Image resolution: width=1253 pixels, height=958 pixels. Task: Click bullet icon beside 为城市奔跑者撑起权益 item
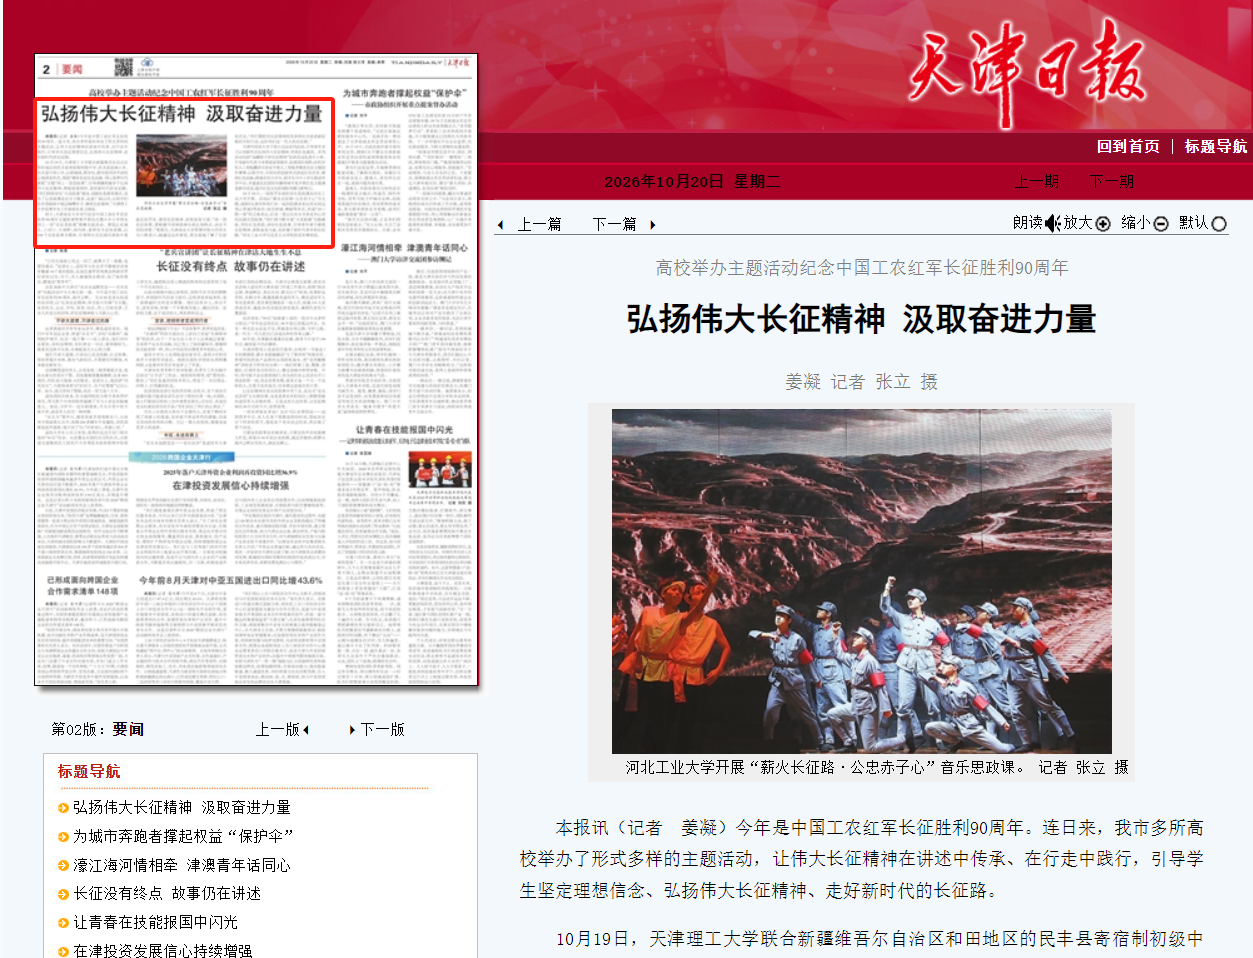tap(64, 837)
